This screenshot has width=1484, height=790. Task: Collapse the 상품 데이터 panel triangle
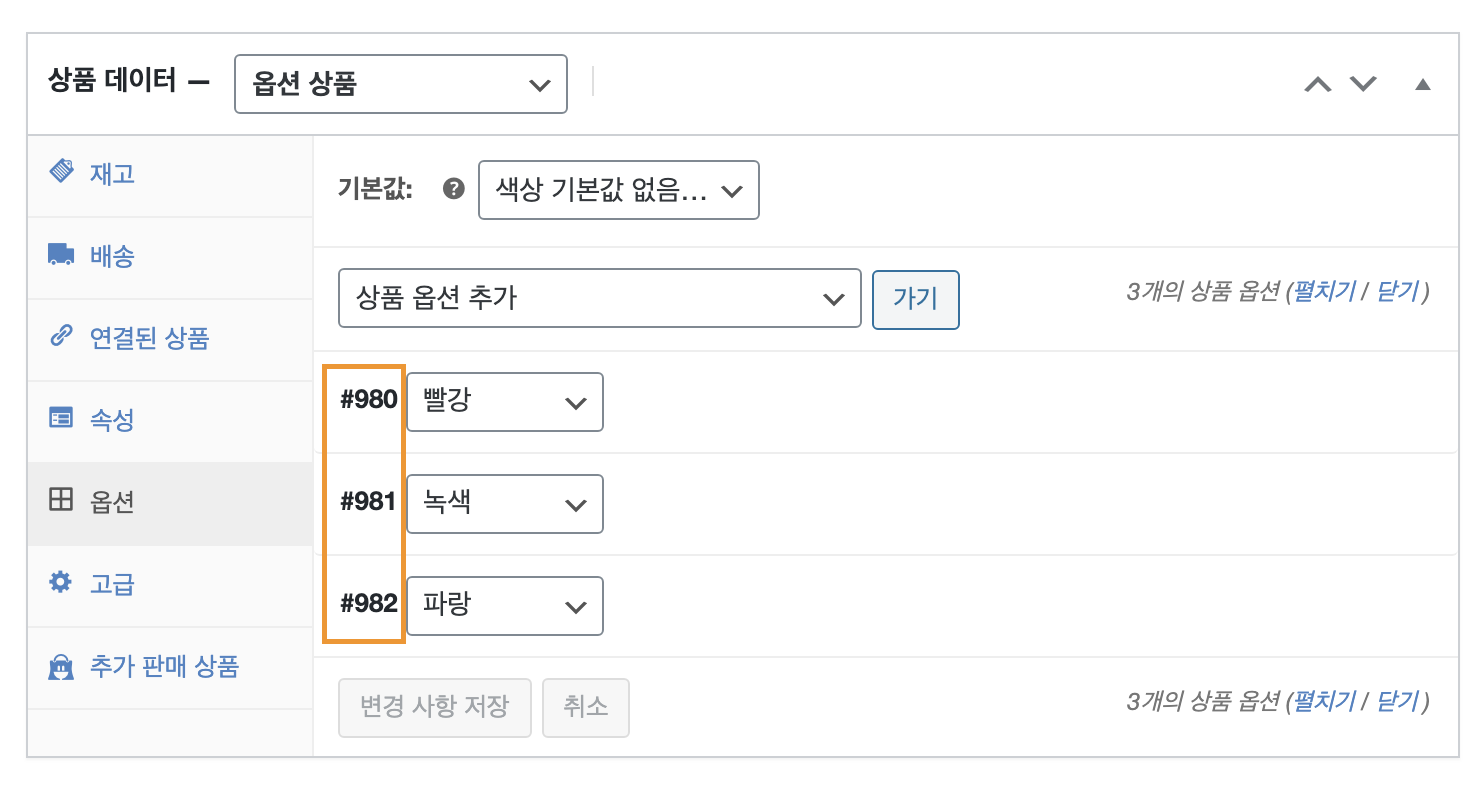[1422, 84]
